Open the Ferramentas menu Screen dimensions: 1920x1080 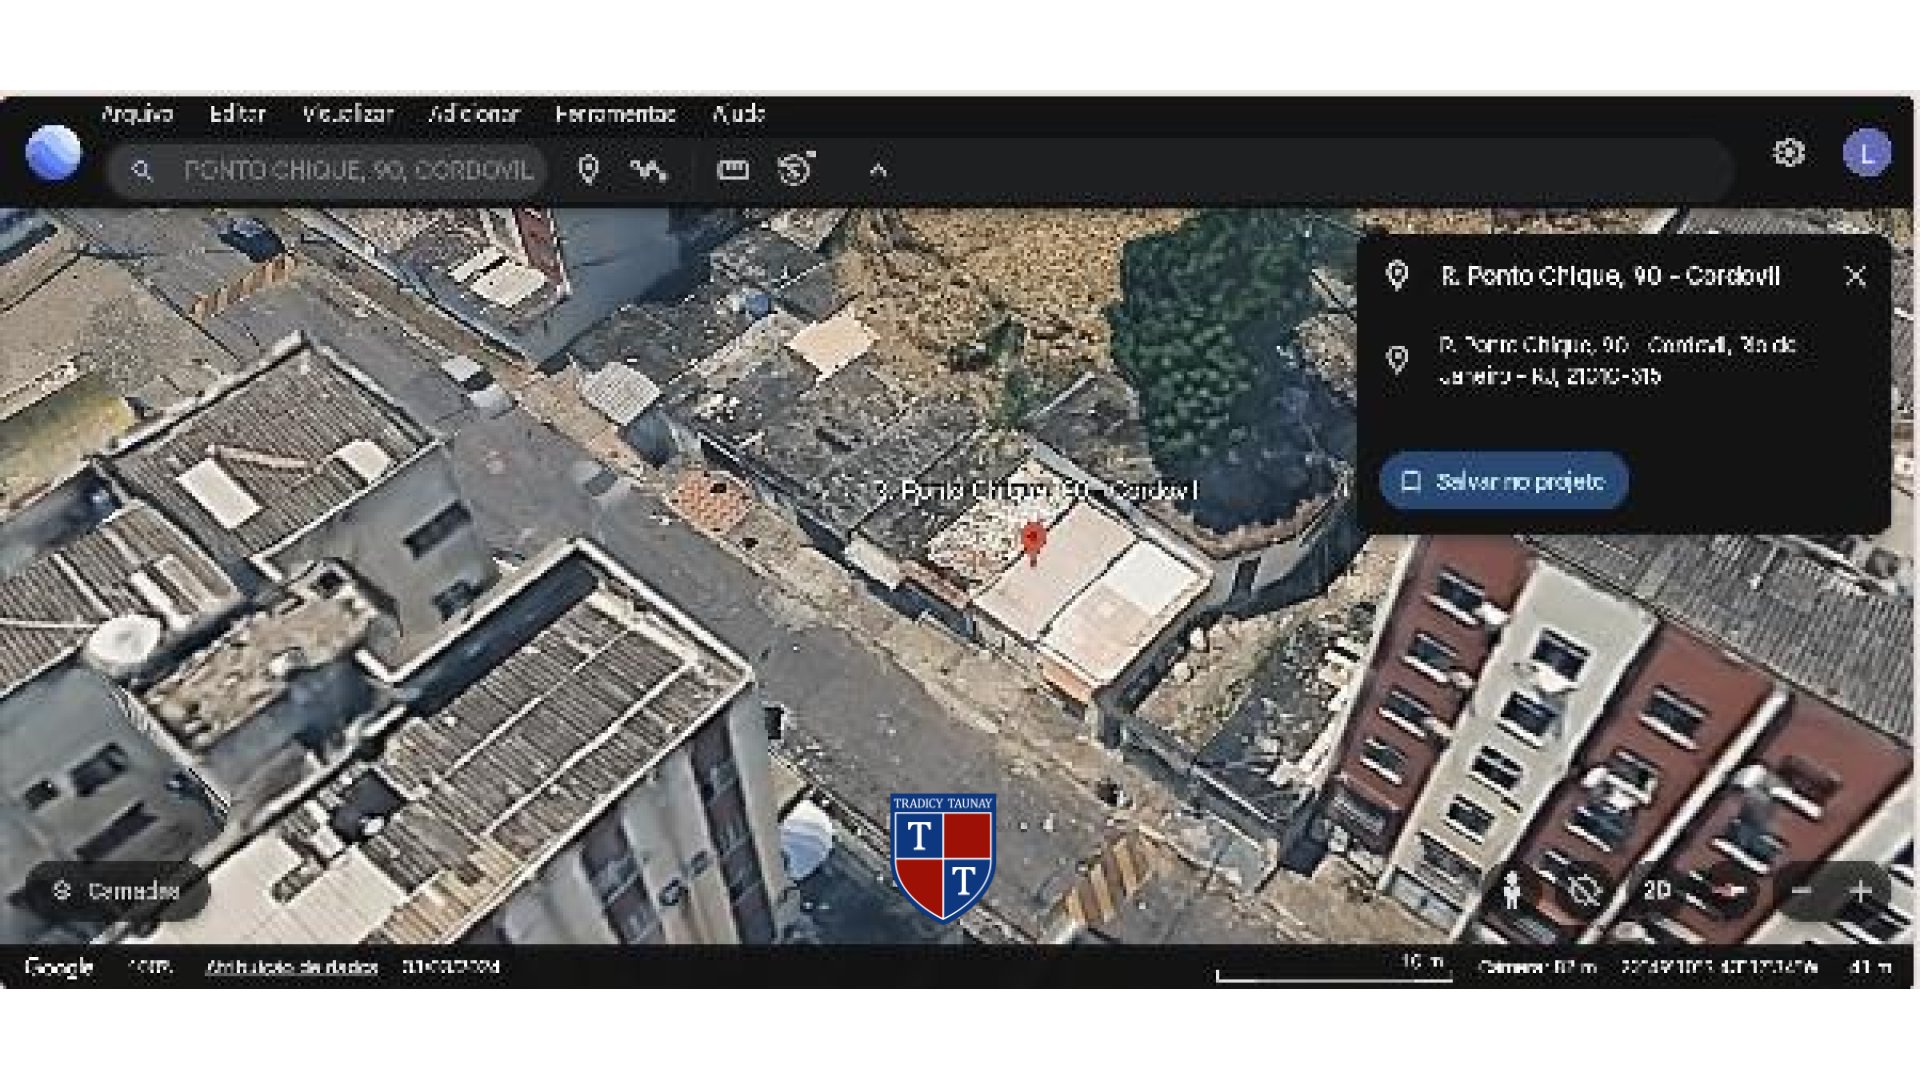tap(615, 114)
